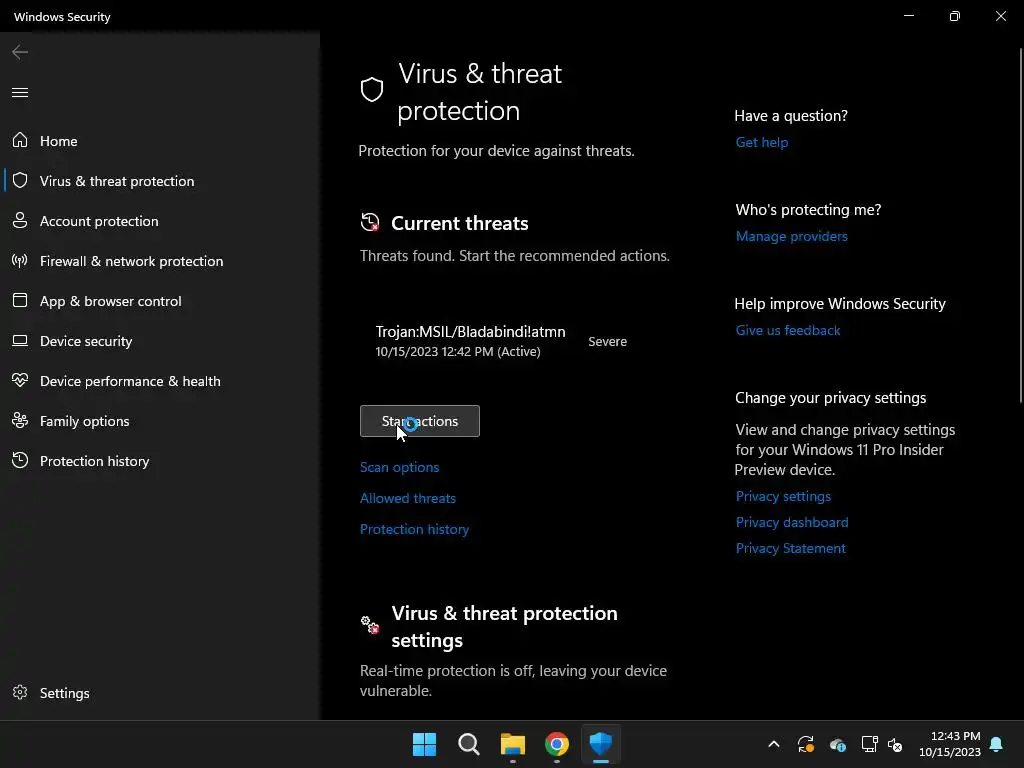1024x768 pixels.
Task: Click the Current threats heading
Action: tap(460, 223)
